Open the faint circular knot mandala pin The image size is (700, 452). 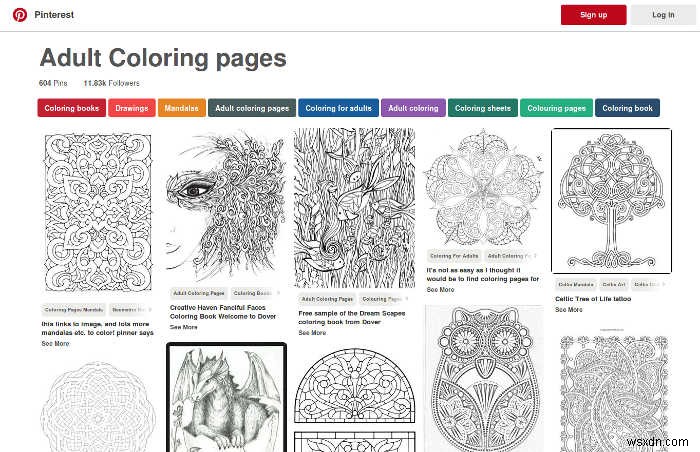[x=98, y=406]
